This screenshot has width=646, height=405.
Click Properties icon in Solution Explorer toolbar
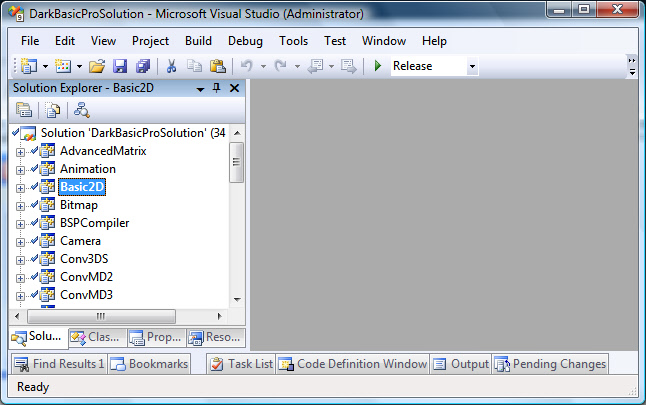point(24,110)
